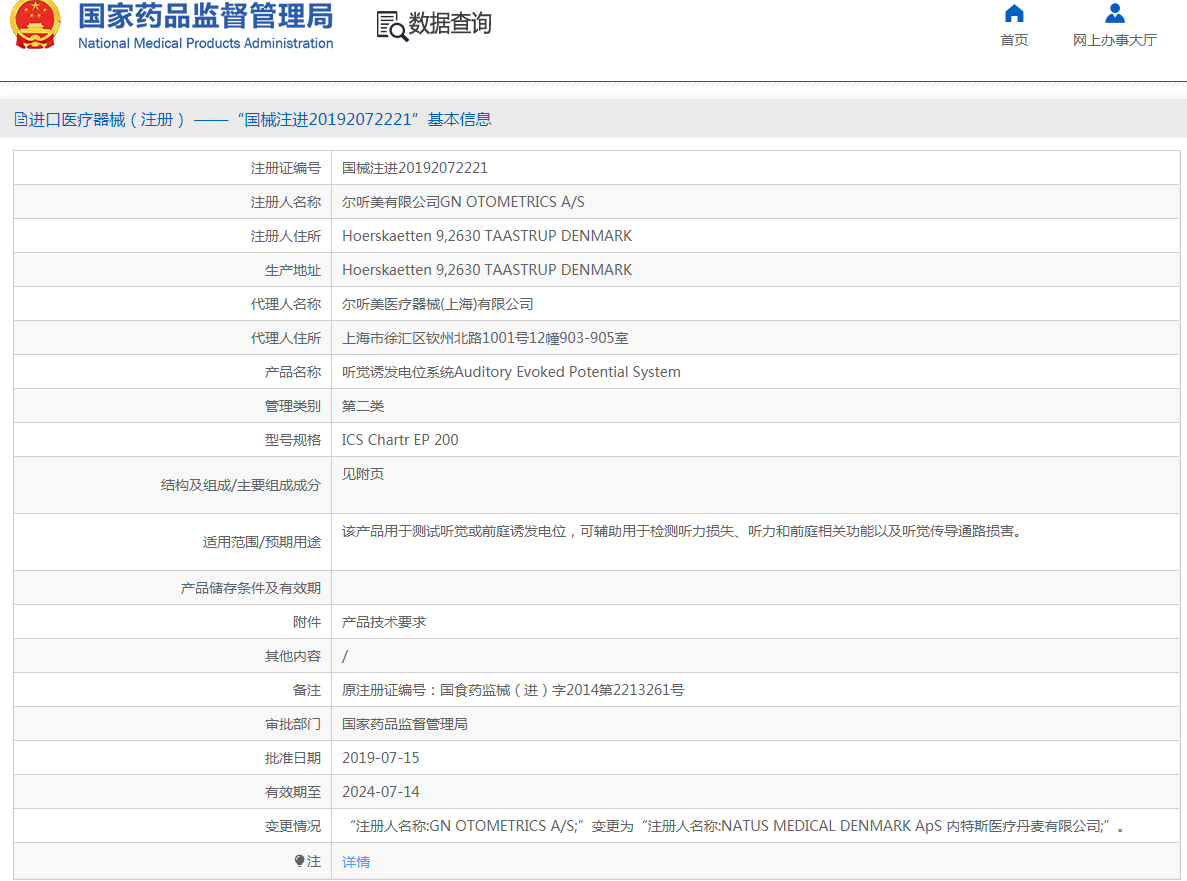The image size is (1187, 881).
Task: Select registration number value 国械注进20192072221
Action: tap(414, 168)
